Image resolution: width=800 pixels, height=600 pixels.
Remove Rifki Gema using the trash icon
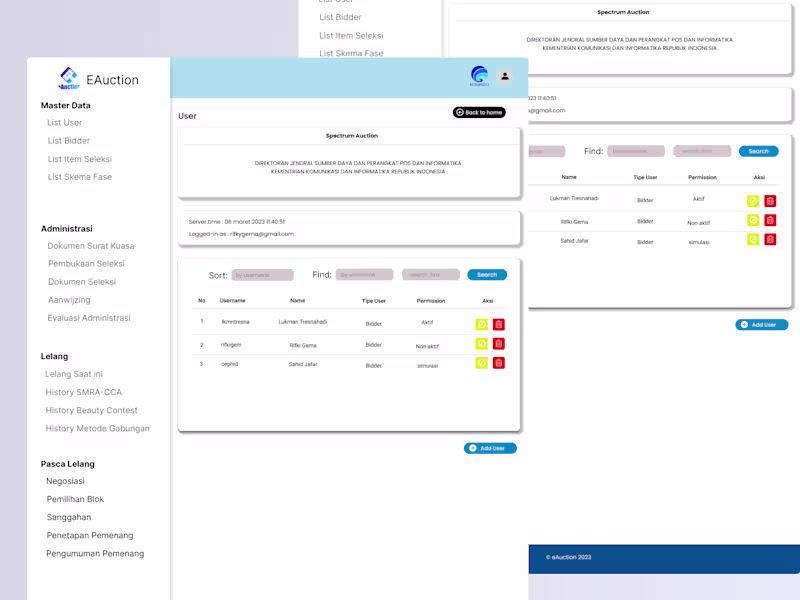tap(499, 343)
